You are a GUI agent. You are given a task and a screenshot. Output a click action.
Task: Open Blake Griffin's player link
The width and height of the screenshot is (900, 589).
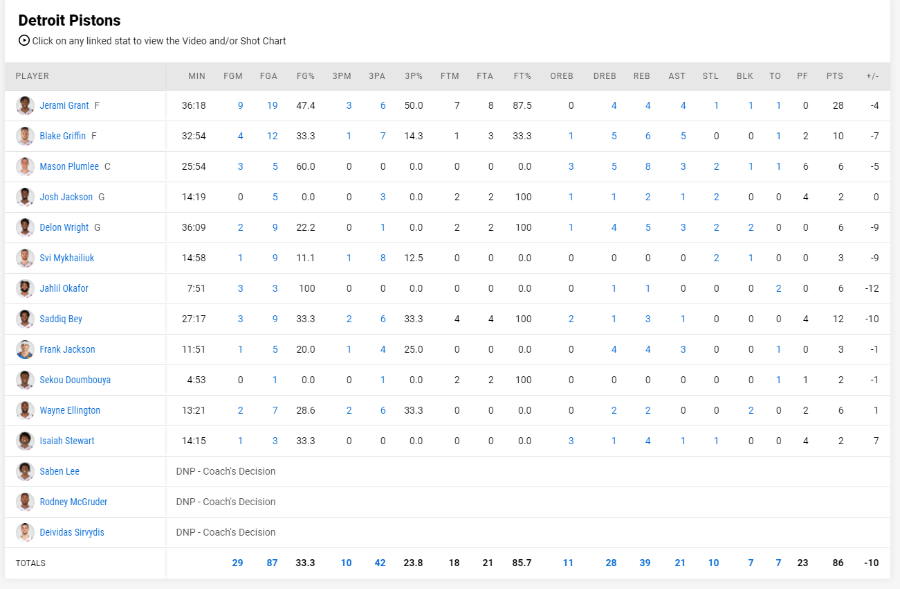click(63, 136)
